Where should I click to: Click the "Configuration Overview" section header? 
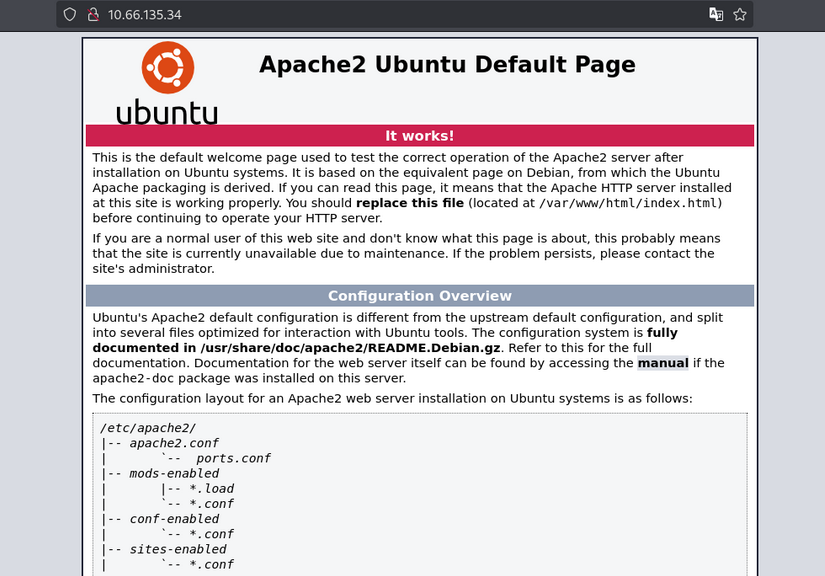click(419, 296)
